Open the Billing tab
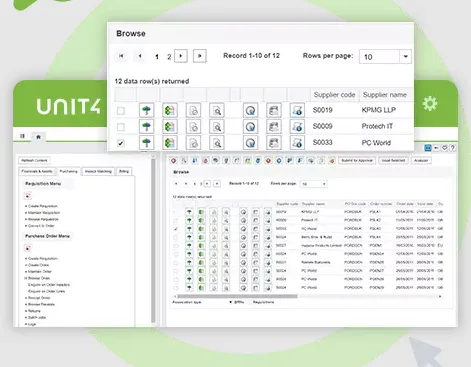Screen dimensions: 471x367 124,171
